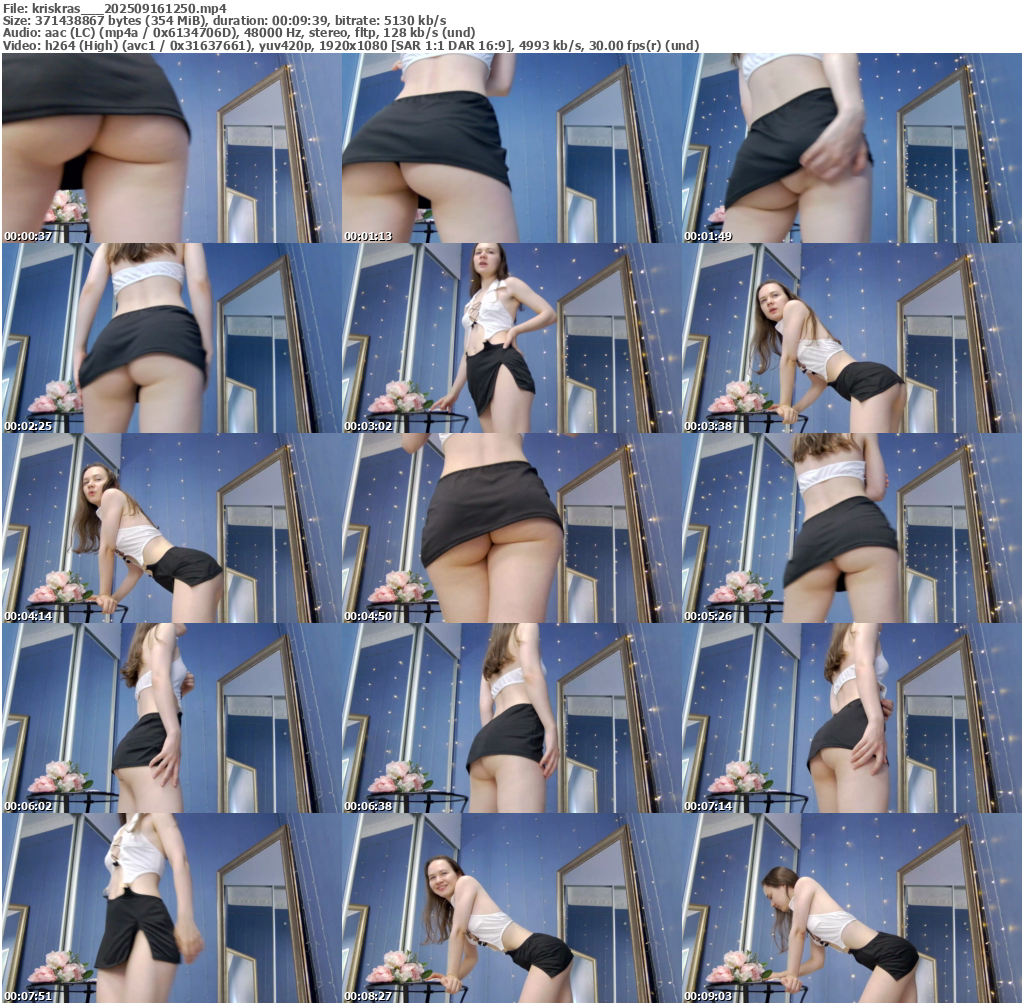
Task: Pick the thumbnail marked 00:04:14
Action: (x=172, y=528)
